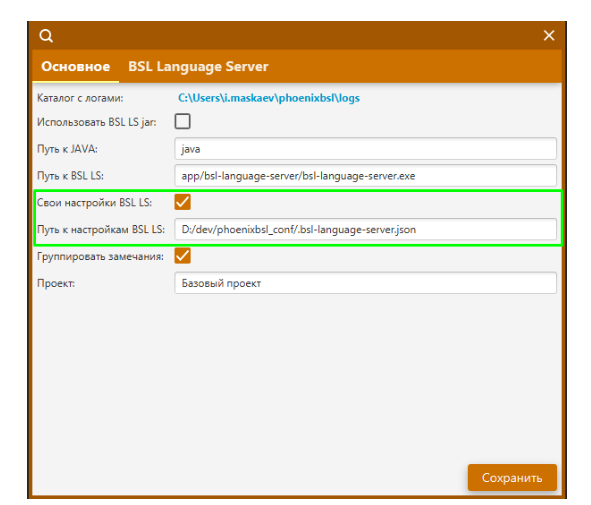Click the Сохранить button
591x505 pixels.
(x=512, y=477)
